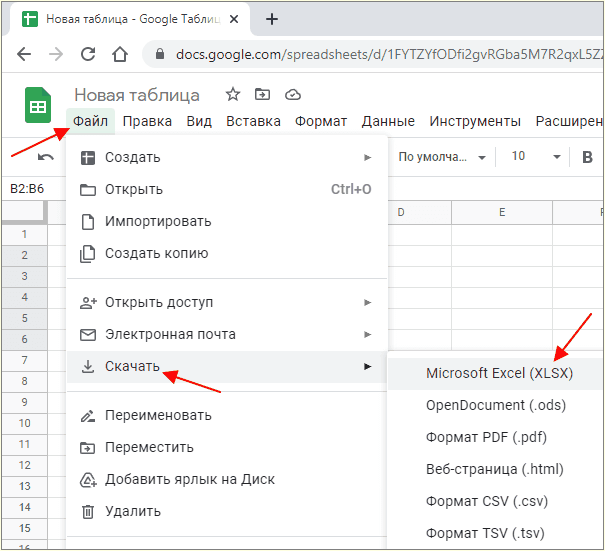This screenshot has height=551, width=605.
Task: Click the Google Sheets home logo
Action: pos(38,105)
